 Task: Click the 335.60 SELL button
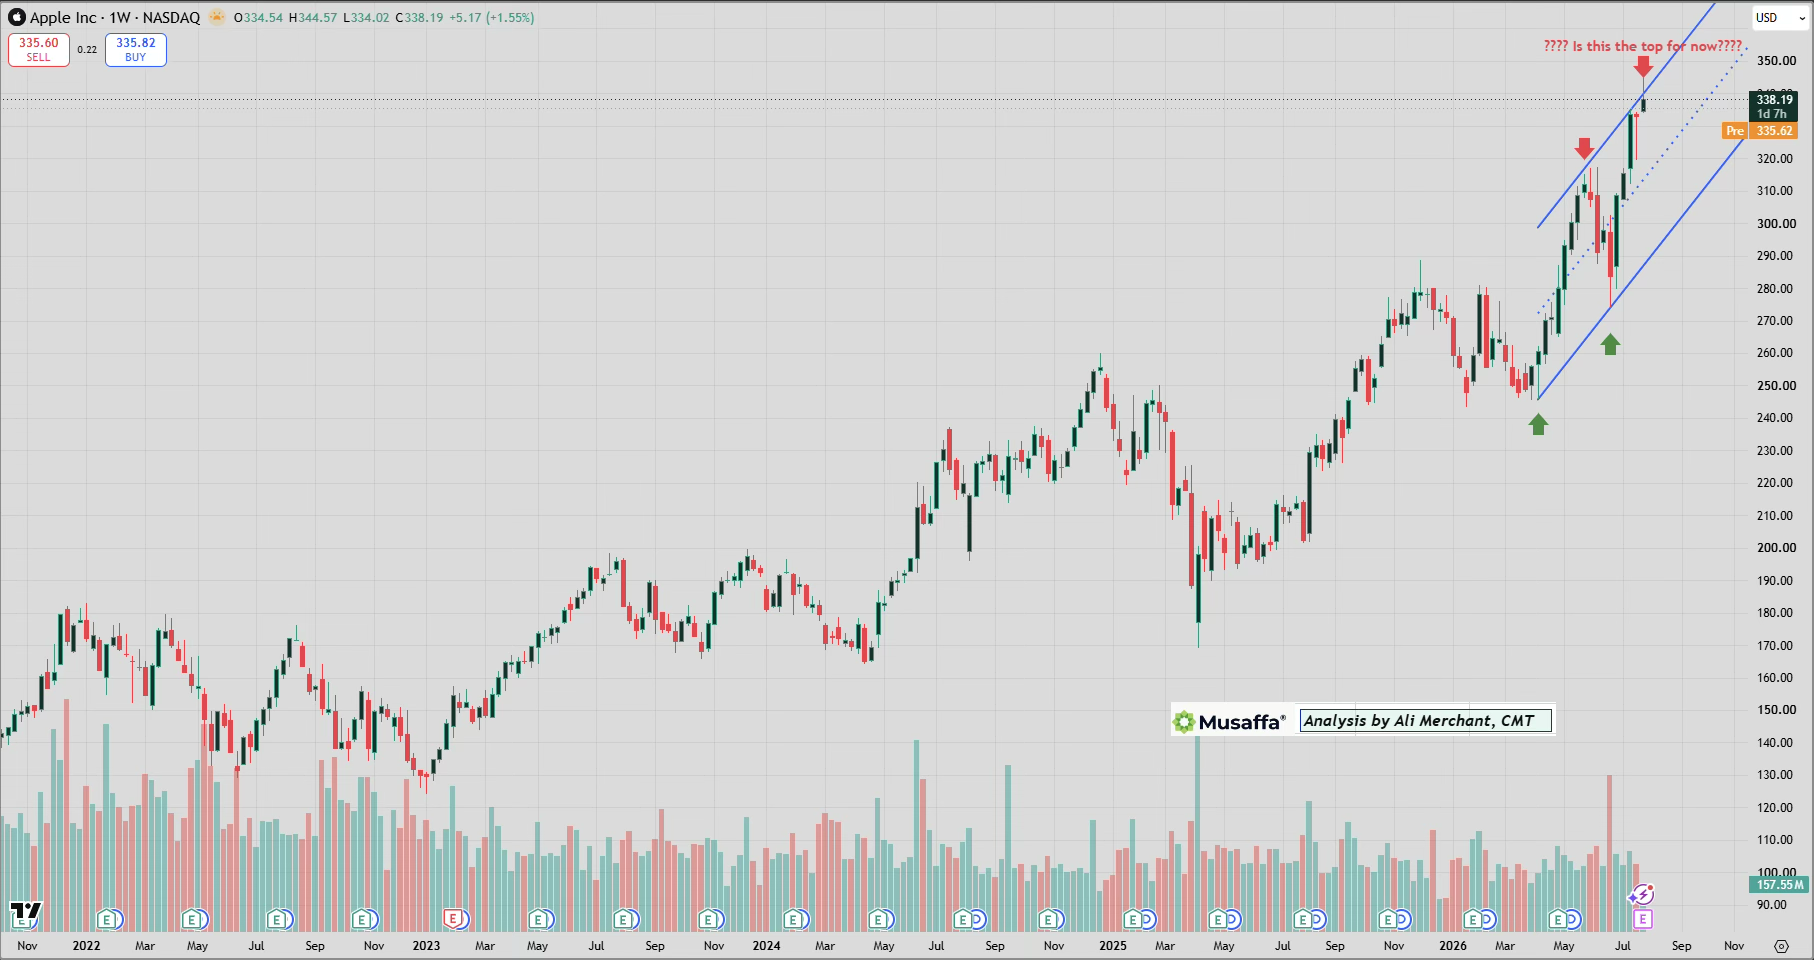[x=39, y=50]
